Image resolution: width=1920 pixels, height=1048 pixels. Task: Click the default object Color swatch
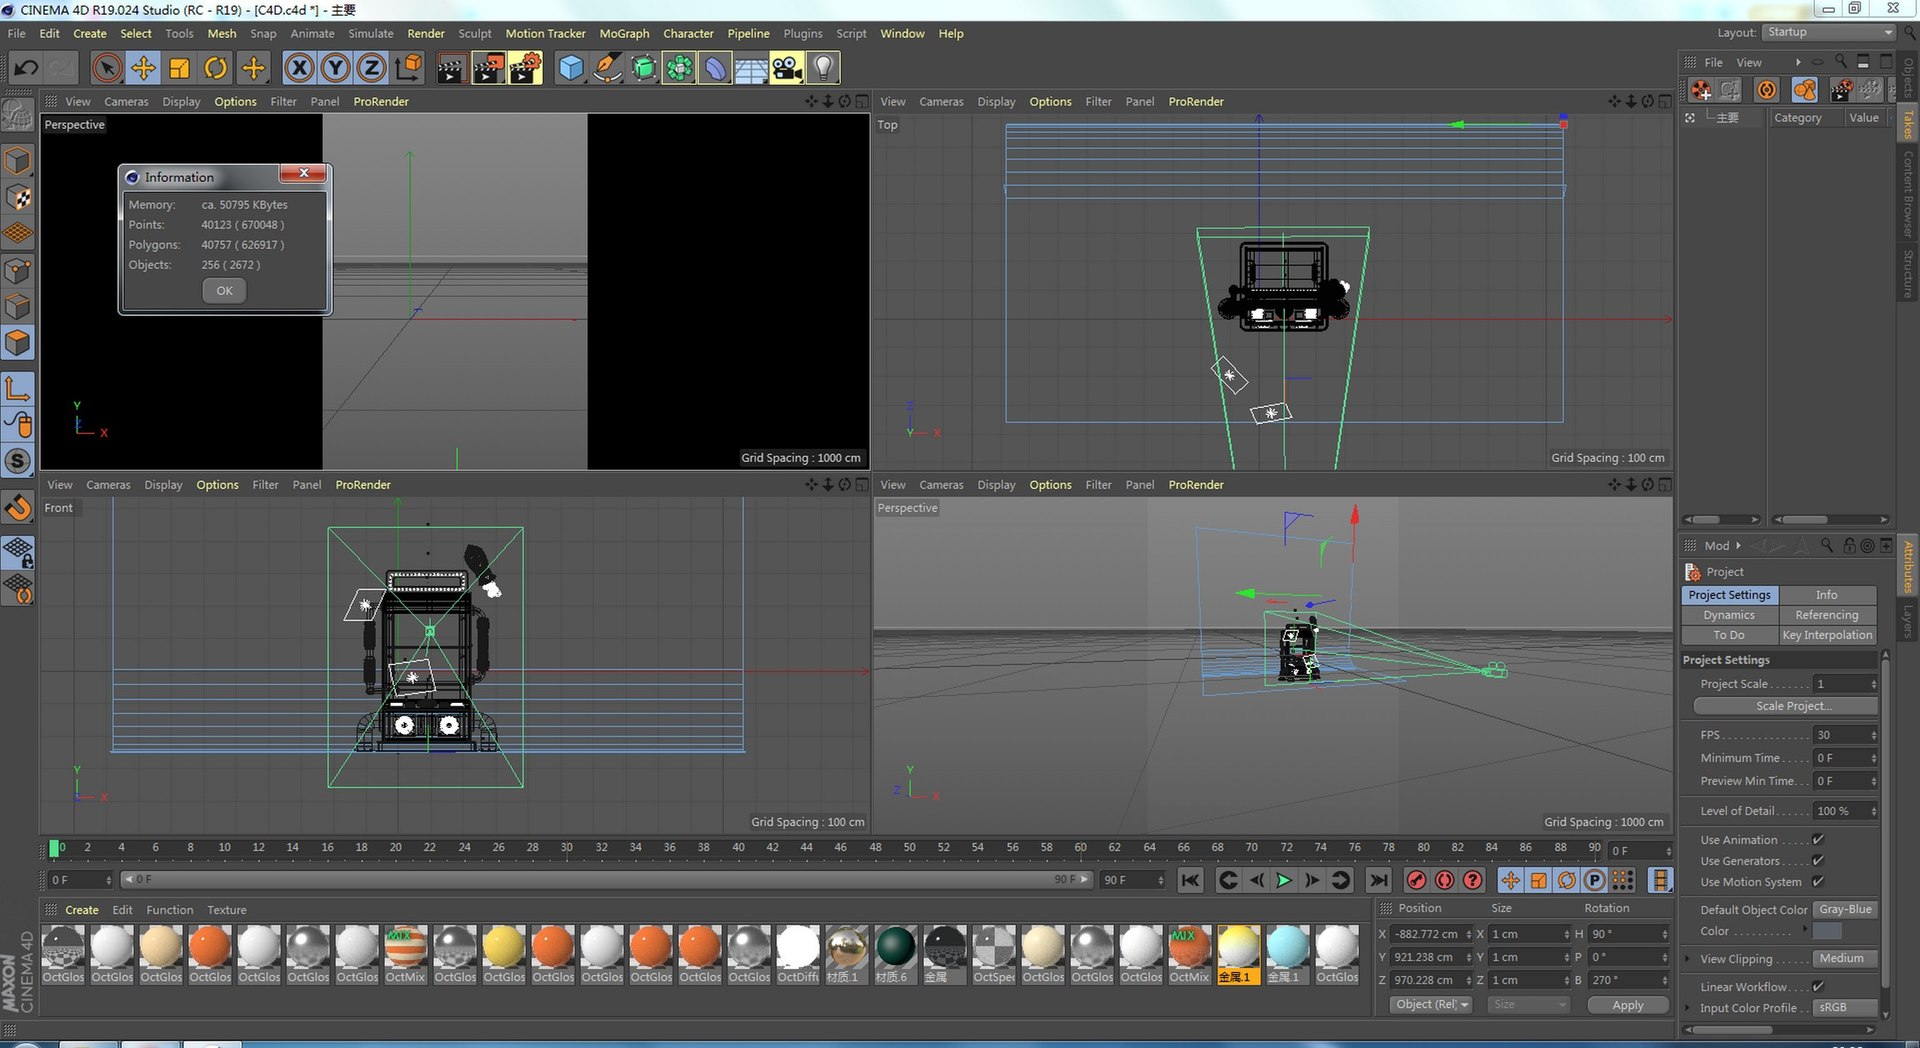[1827, 931]
